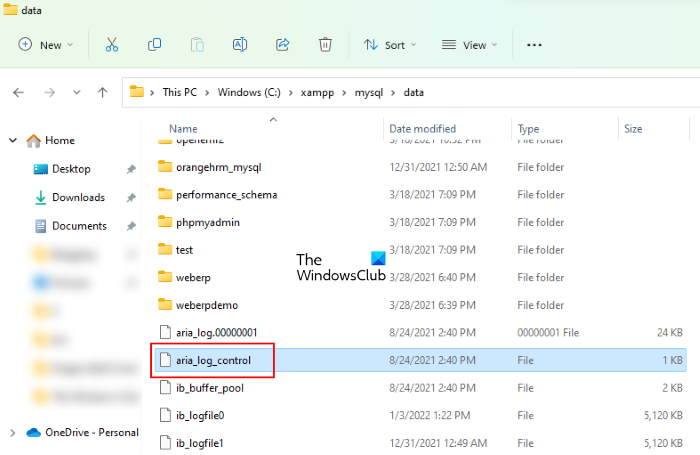Select the orangehrm_mysql folder
Image resolution: width=700 pixels, height=455 pixels.
pyautogui.click(x=219, y=167)
